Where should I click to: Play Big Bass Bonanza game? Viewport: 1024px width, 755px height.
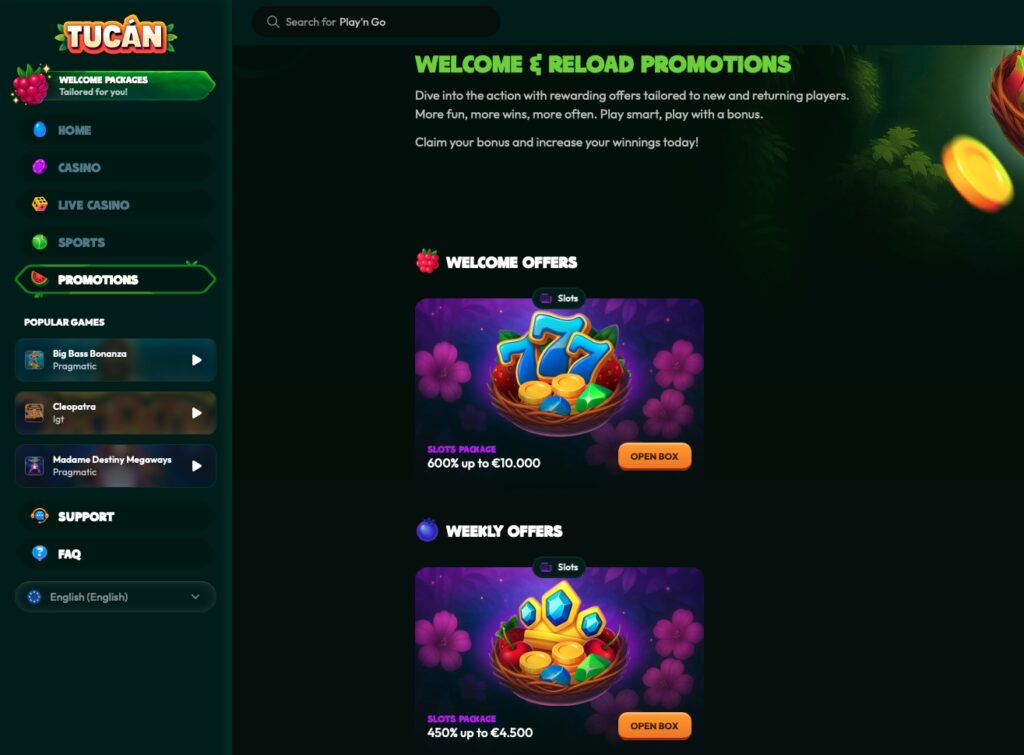coord(197,360)
